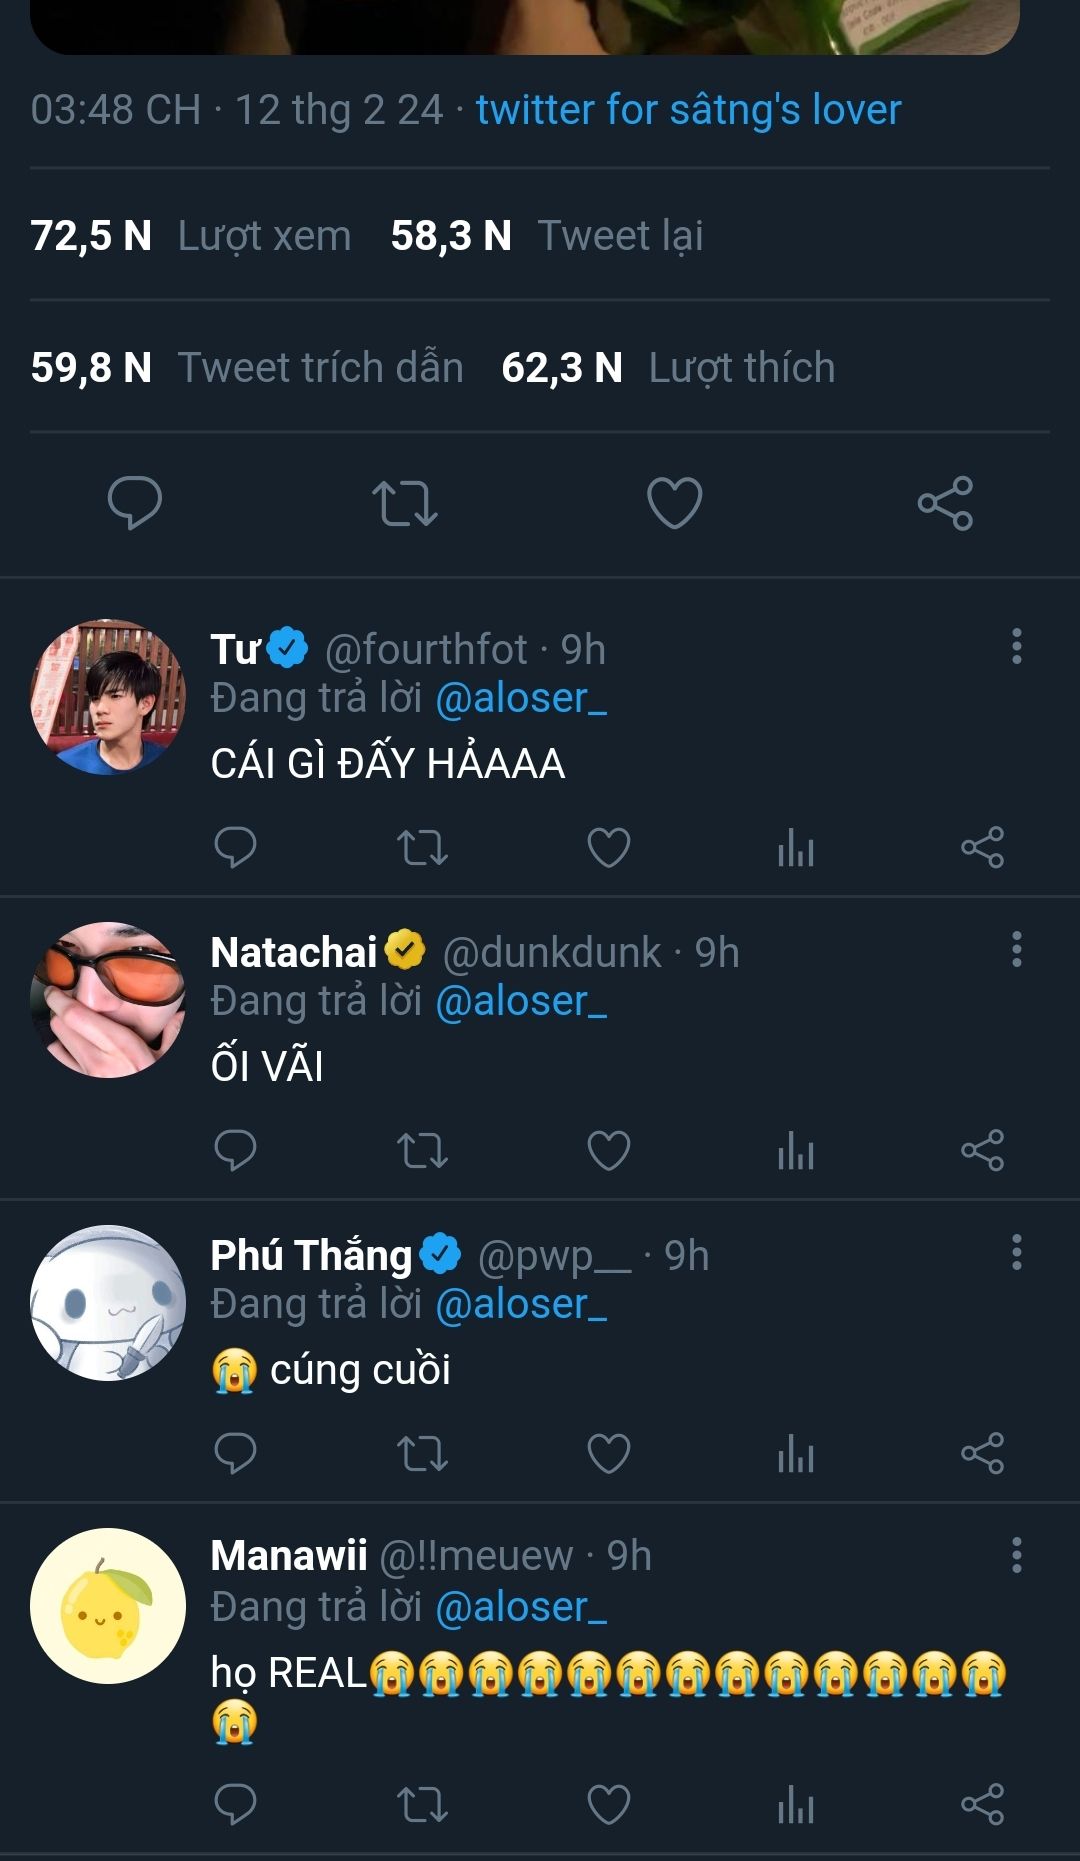Share the main tweet

[945, 503]
